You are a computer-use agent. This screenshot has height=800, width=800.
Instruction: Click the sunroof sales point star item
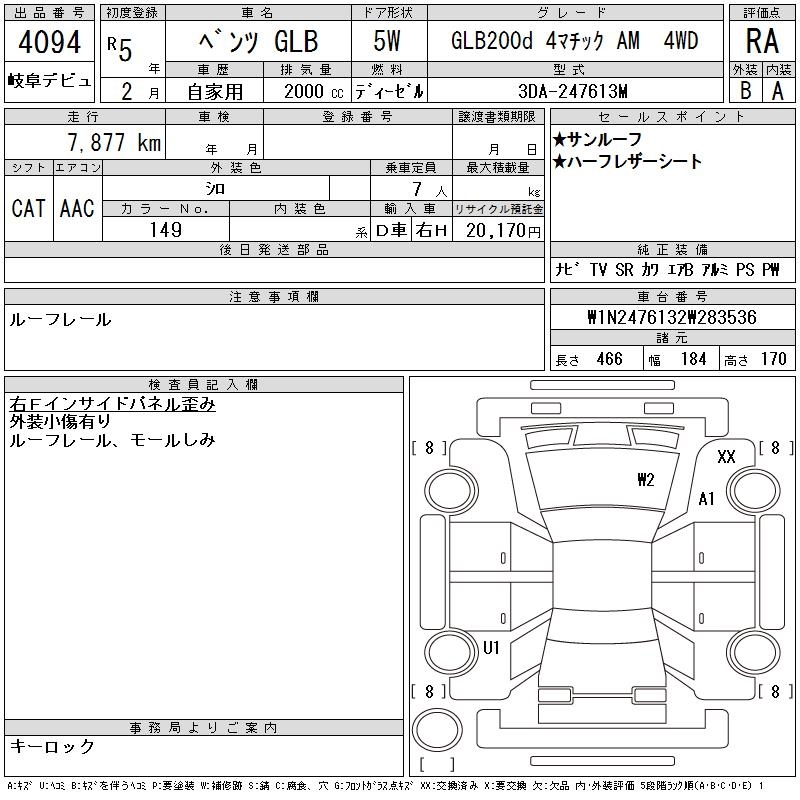coord(598,140)
